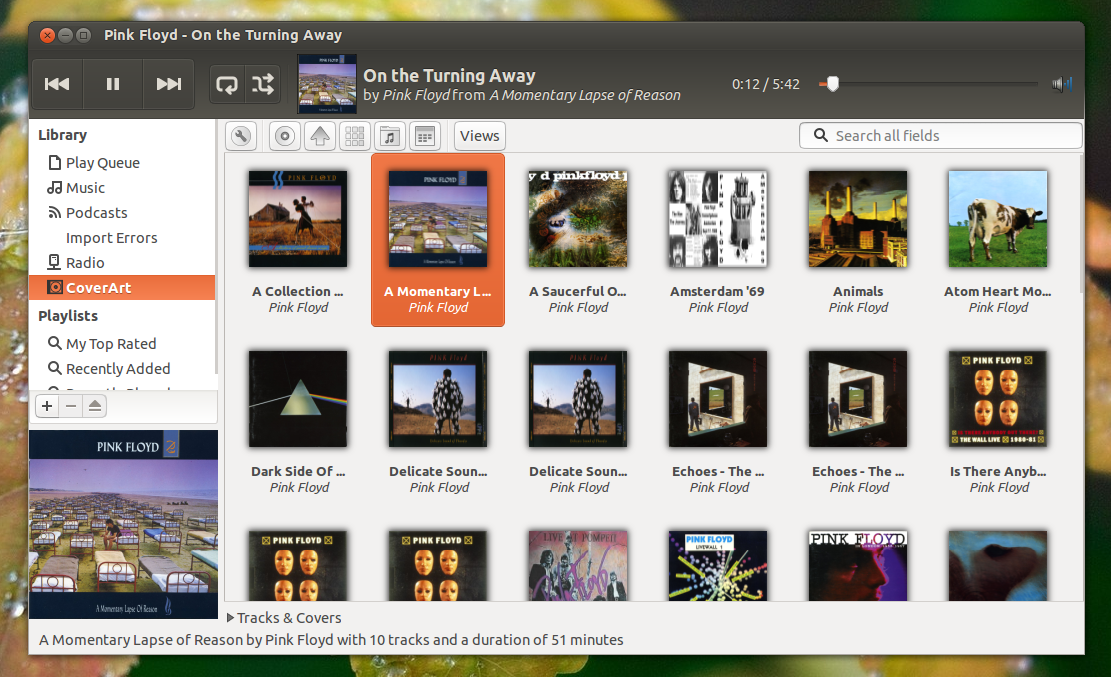This screenshot has width=1111, height=677.
Task: Click the add playlist plus button
Action: [x=47, y=406]
